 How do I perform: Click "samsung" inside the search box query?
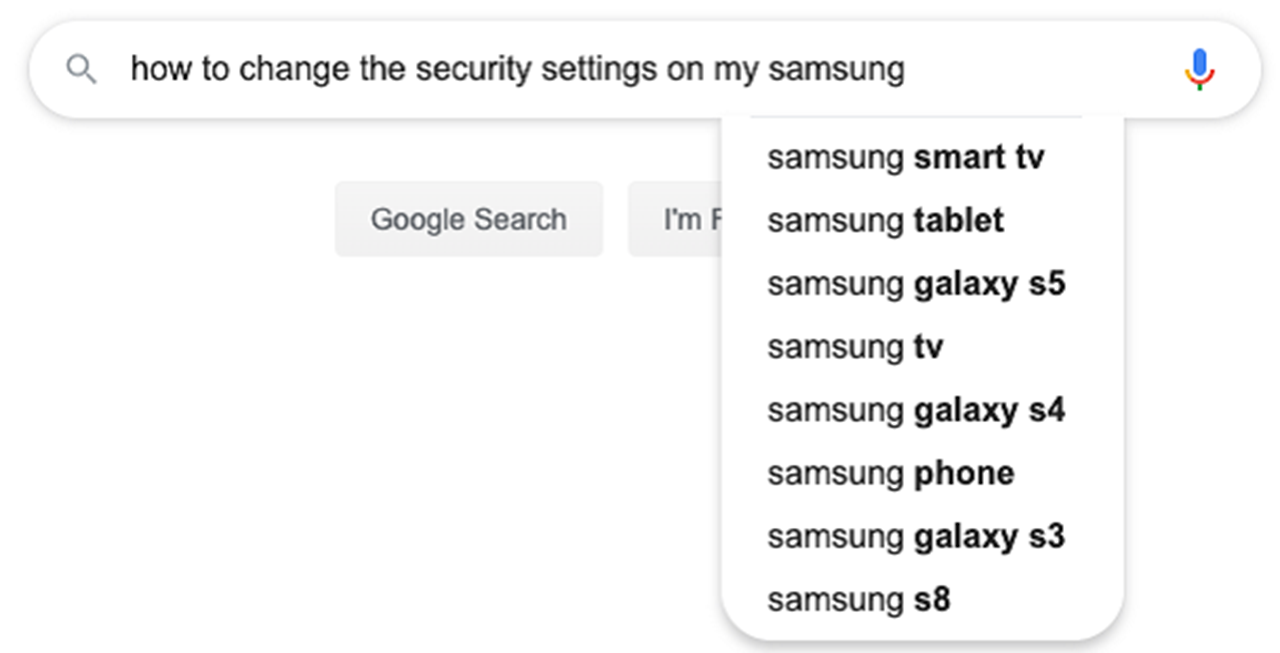[x=836, y=70]
